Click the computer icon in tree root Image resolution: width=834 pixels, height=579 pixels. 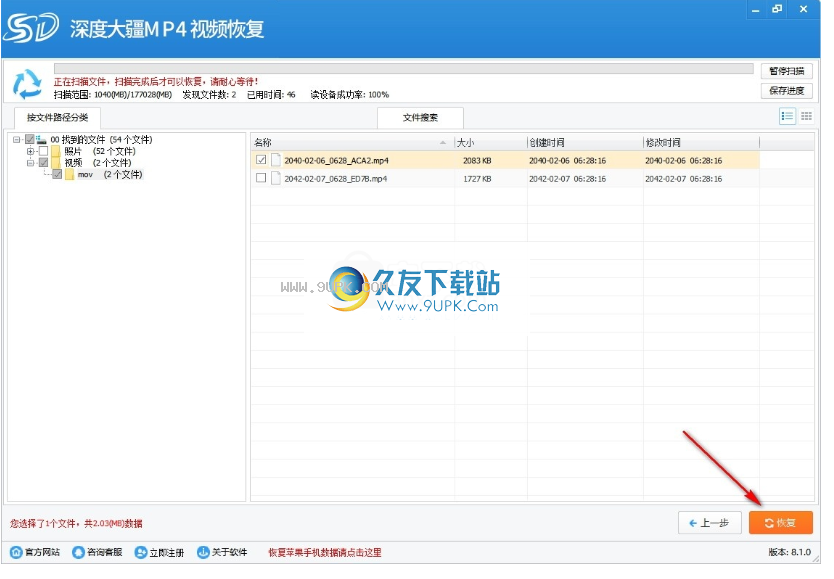(42, 141)
